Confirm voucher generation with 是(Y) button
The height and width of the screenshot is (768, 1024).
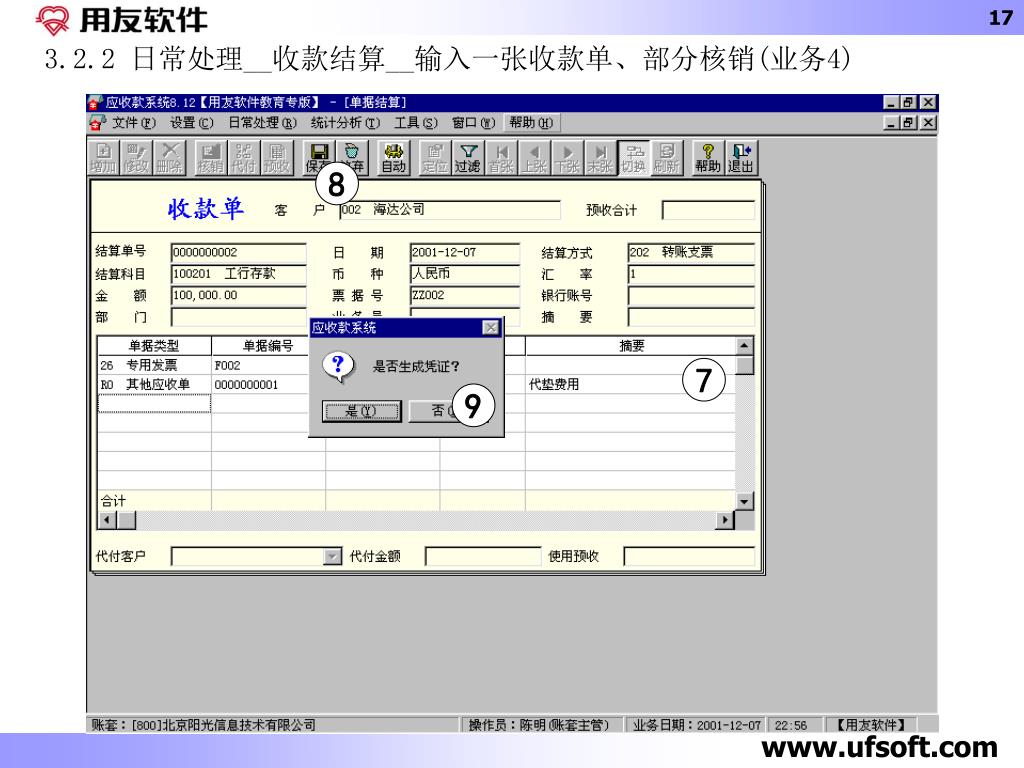click(362, 411)
